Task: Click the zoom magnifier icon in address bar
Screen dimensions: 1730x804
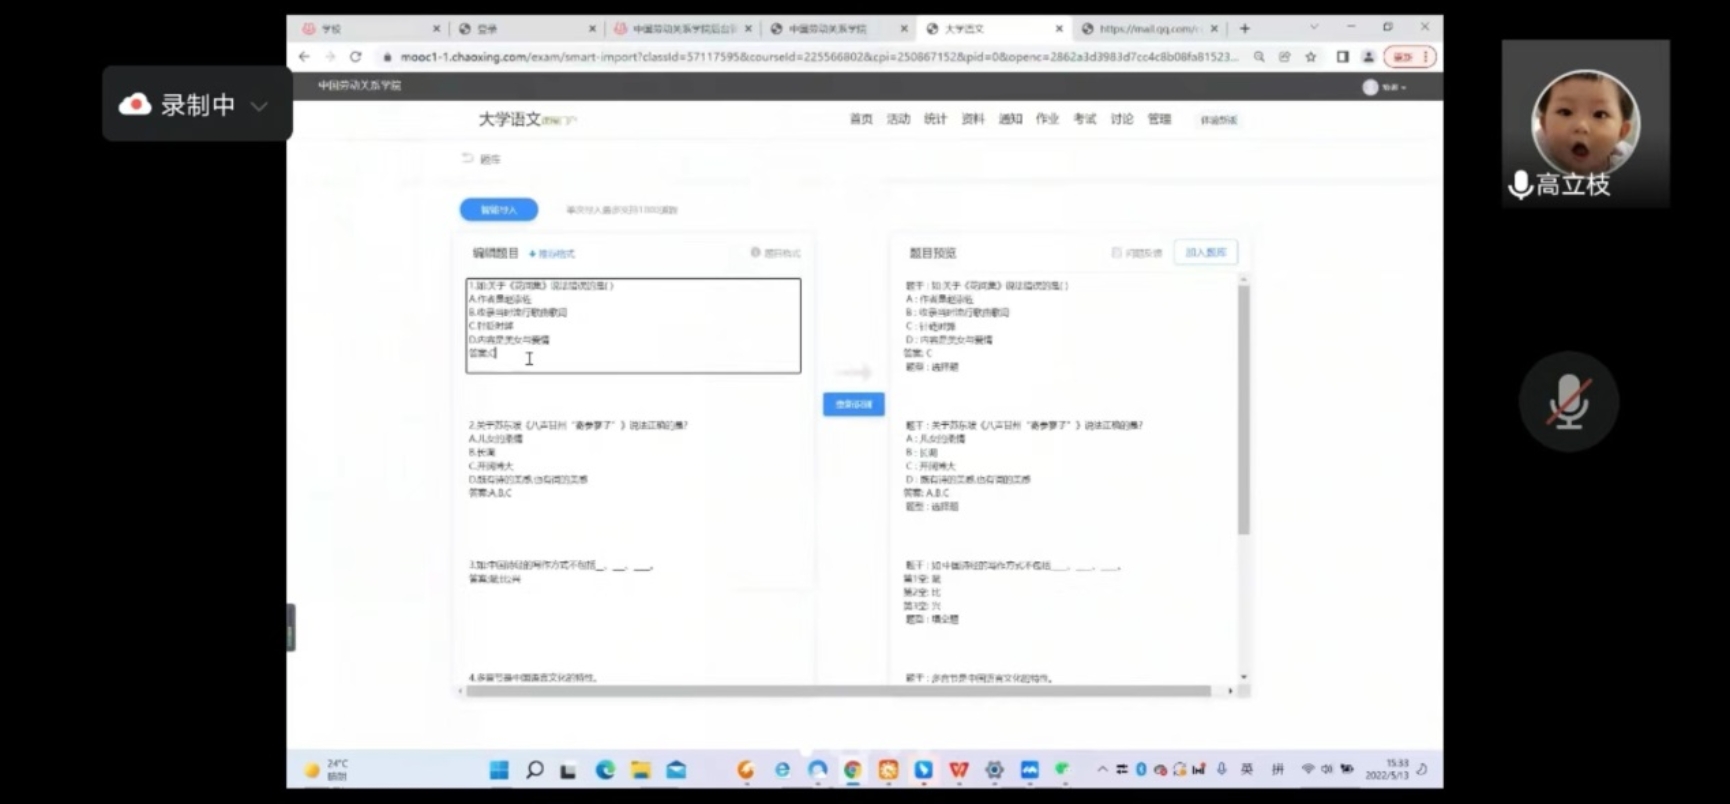Action: tap(1259, 57)
